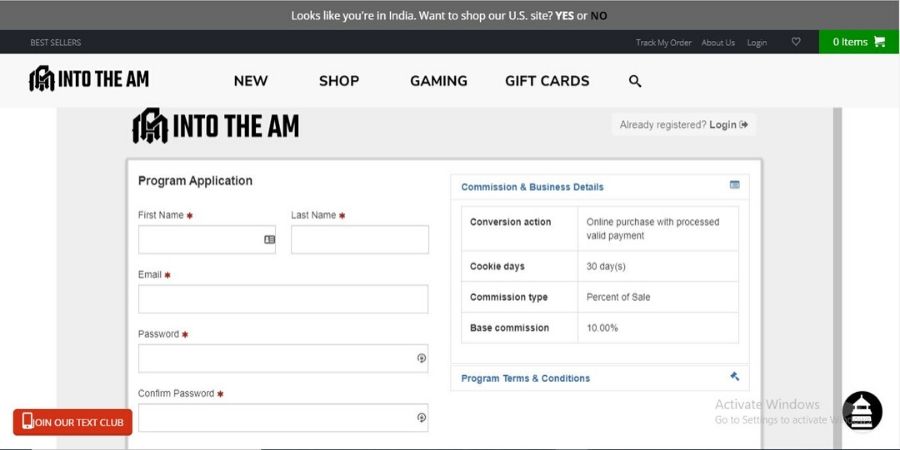Click the Into The AM header logo
This screenshot has height=450, width=900.
coord(89,79)
